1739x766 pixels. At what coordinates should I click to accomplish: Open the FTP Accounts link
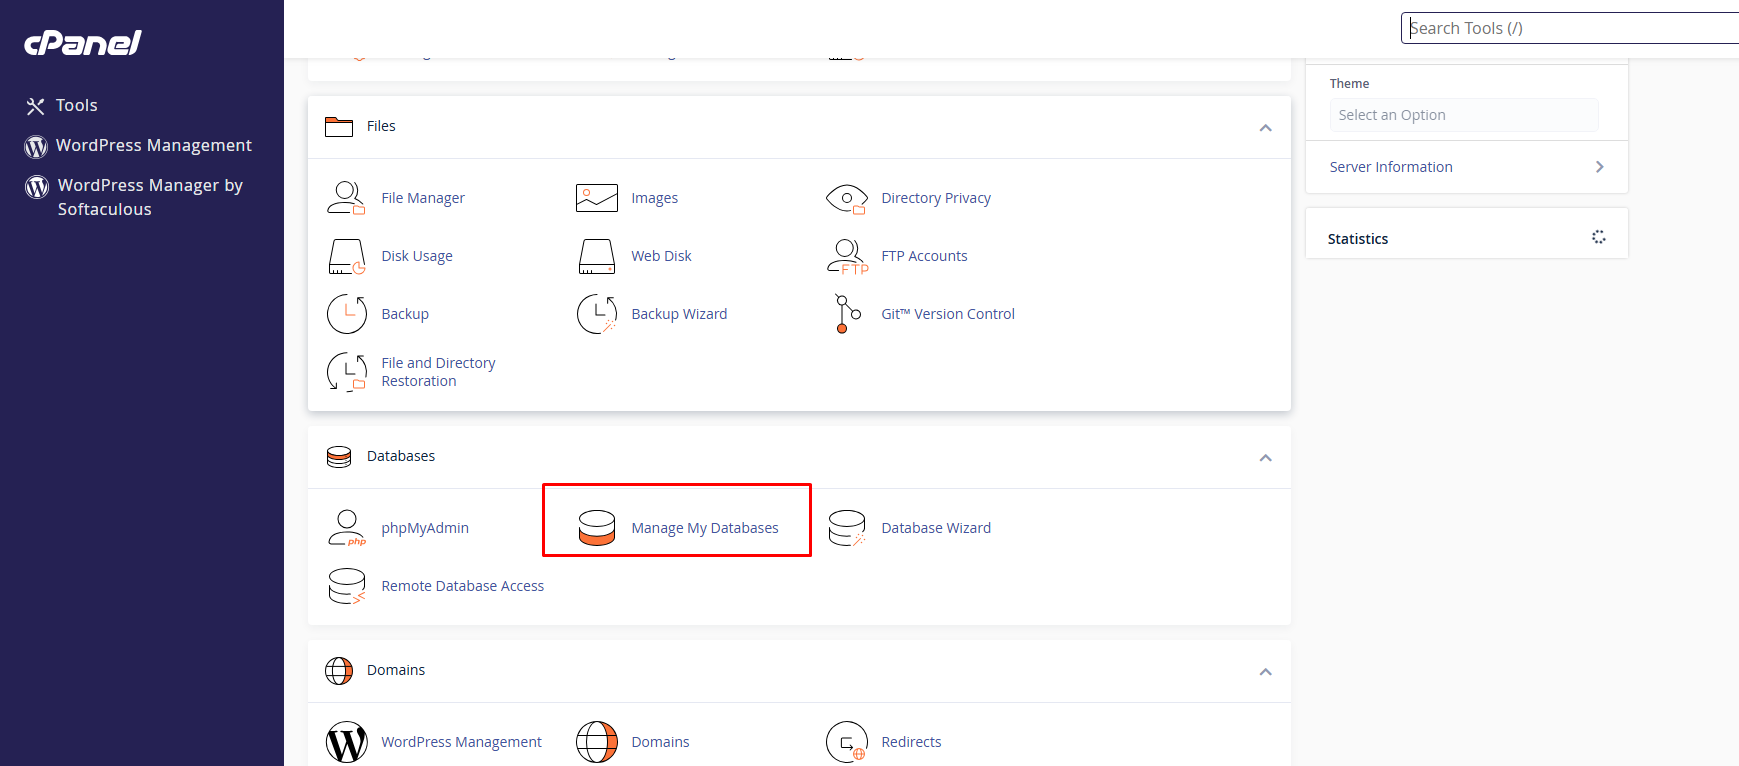tap(925, 256)
